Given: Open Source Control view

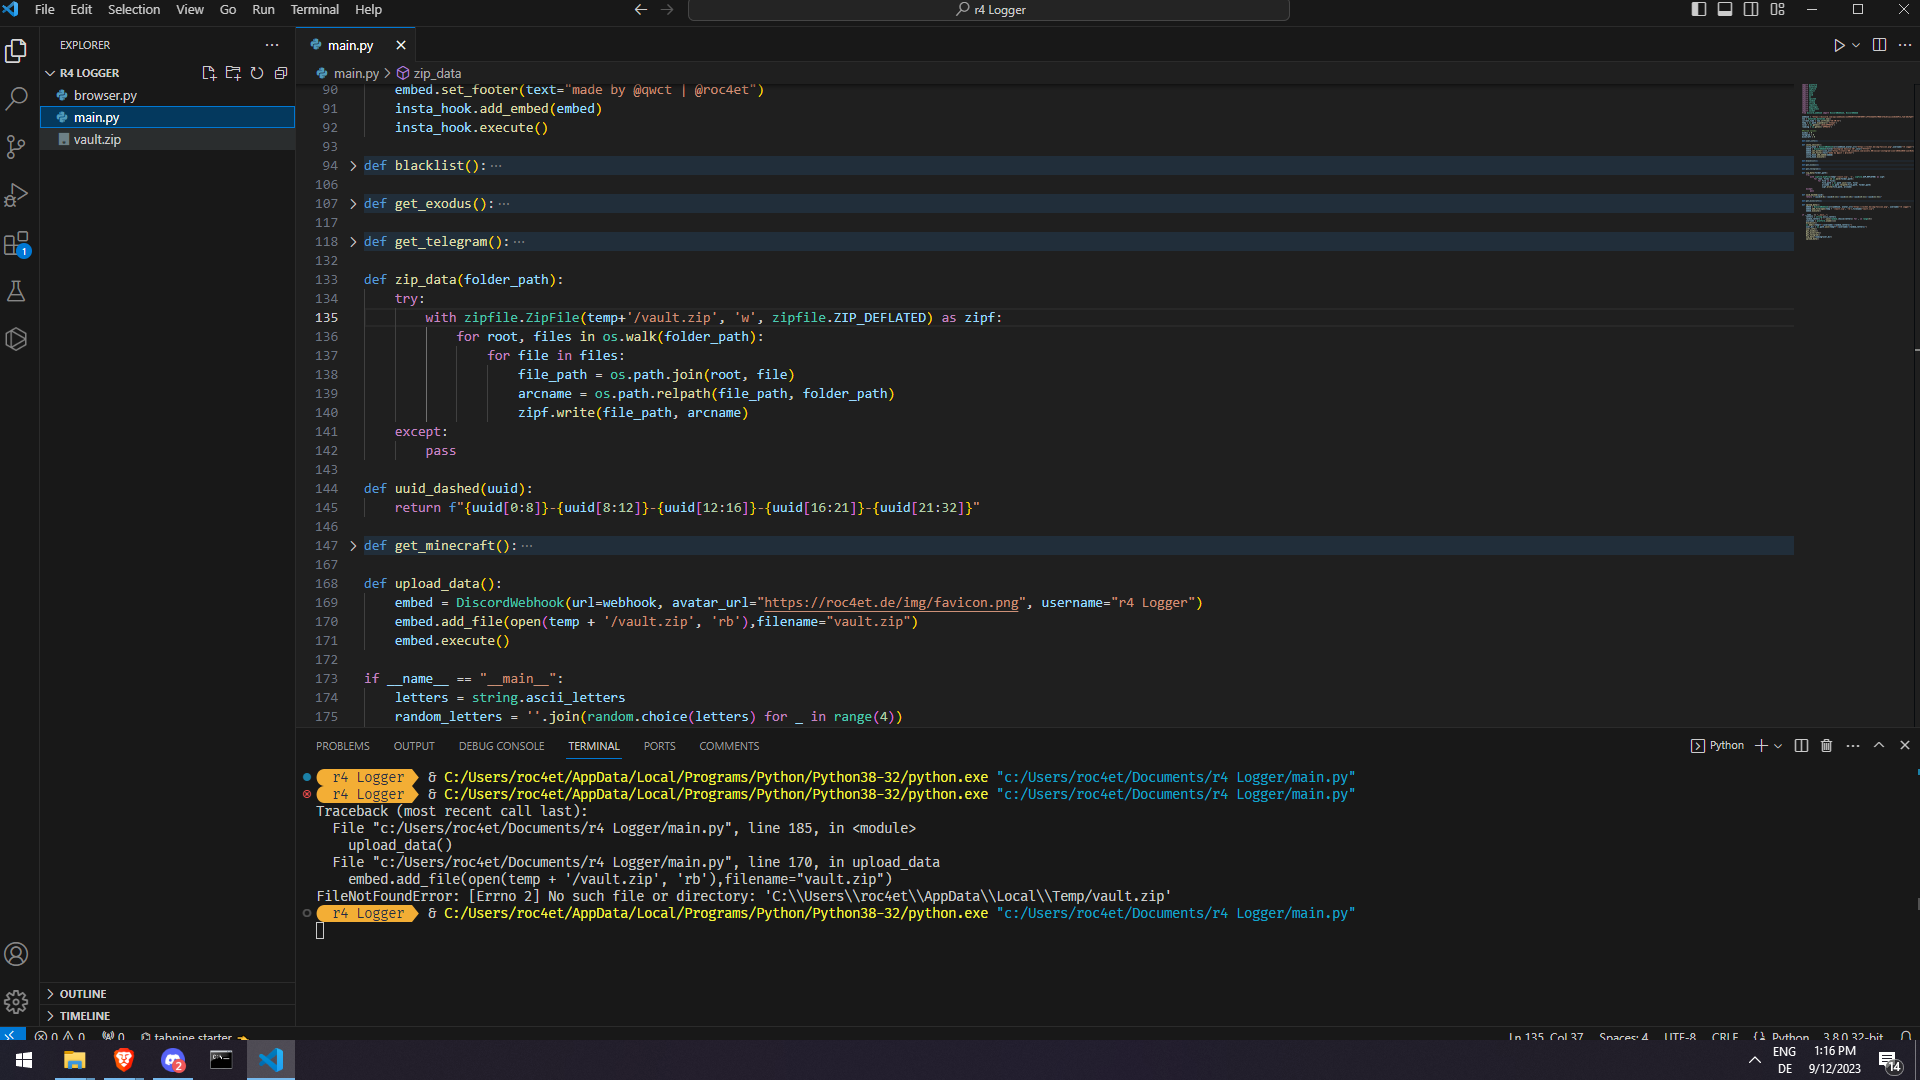Looking at the screenshot, I should point(16,147).
